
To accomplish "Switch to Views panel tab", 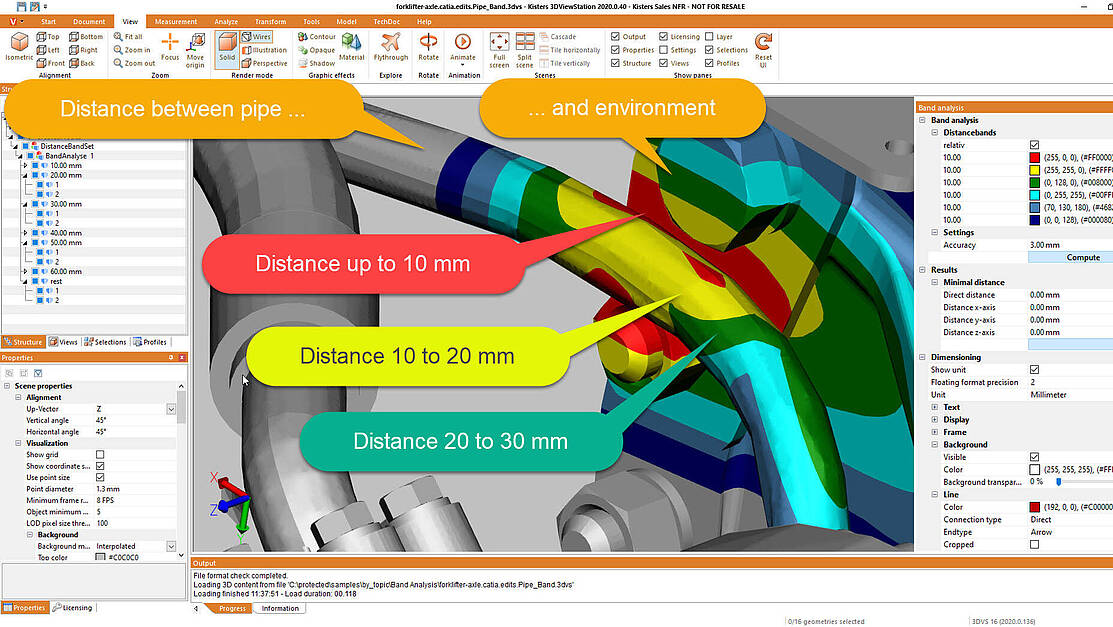I will pos(63,342).
